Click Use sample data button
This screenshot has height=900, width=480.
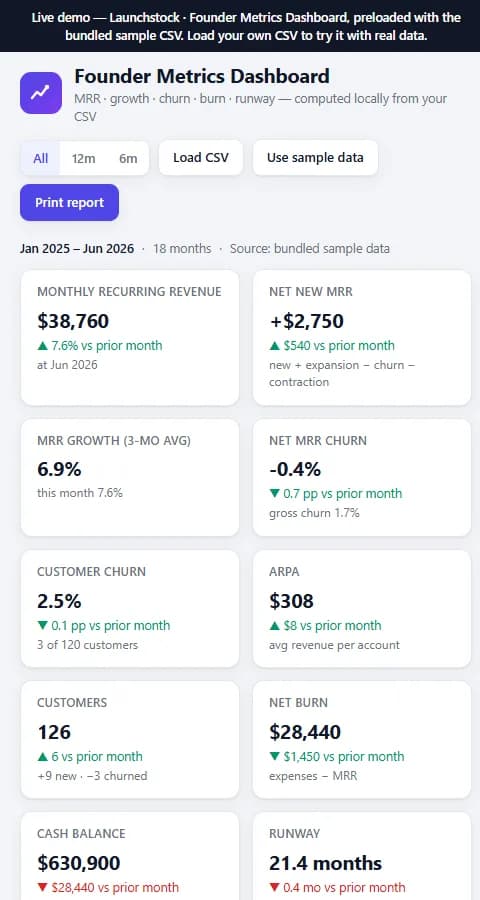[x=315, y=157]
